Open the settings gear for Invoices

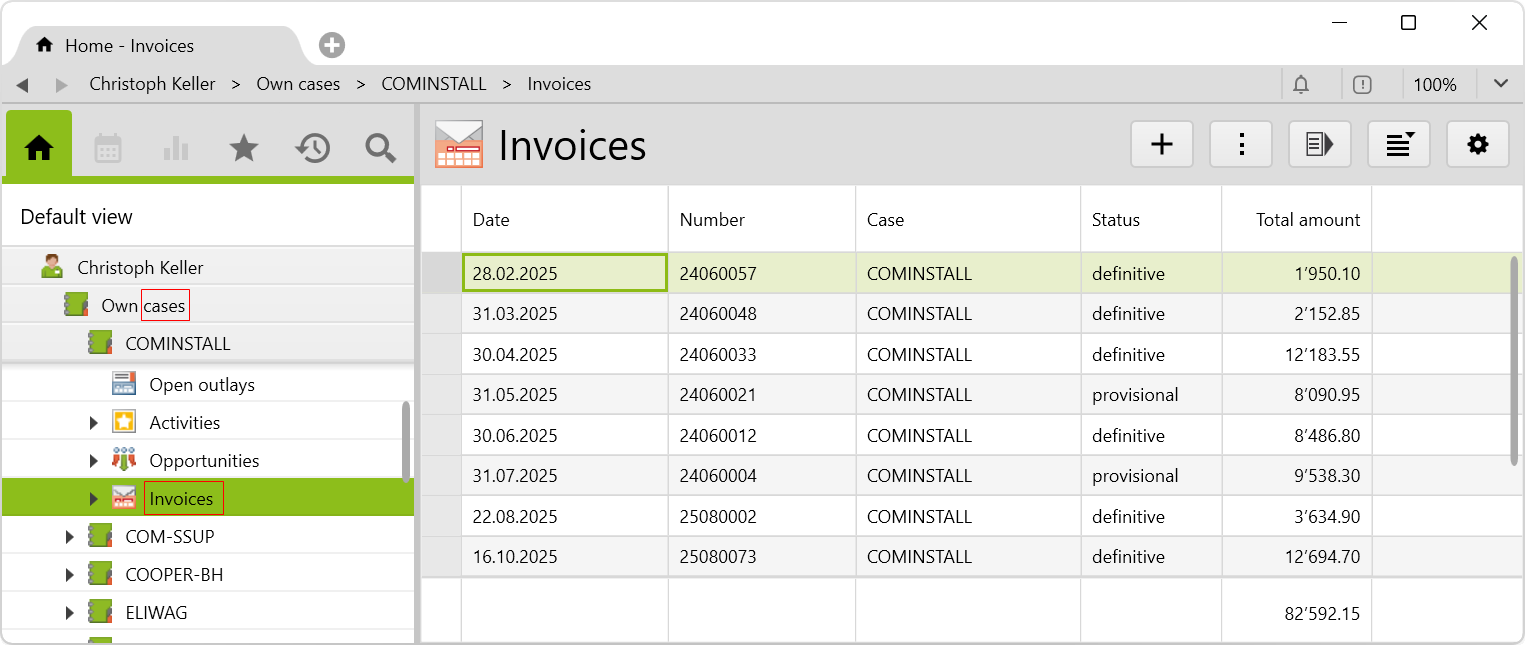1477,145
